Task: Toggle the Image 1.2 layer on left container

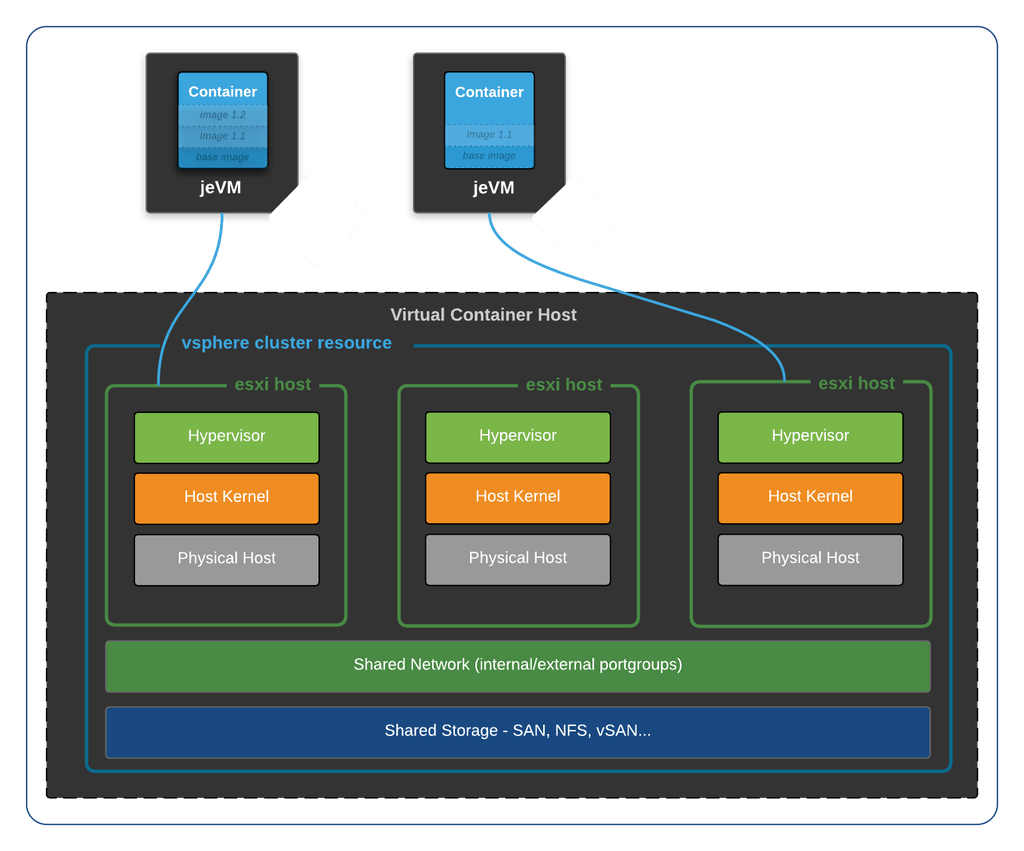Action: tap(222, 114)
